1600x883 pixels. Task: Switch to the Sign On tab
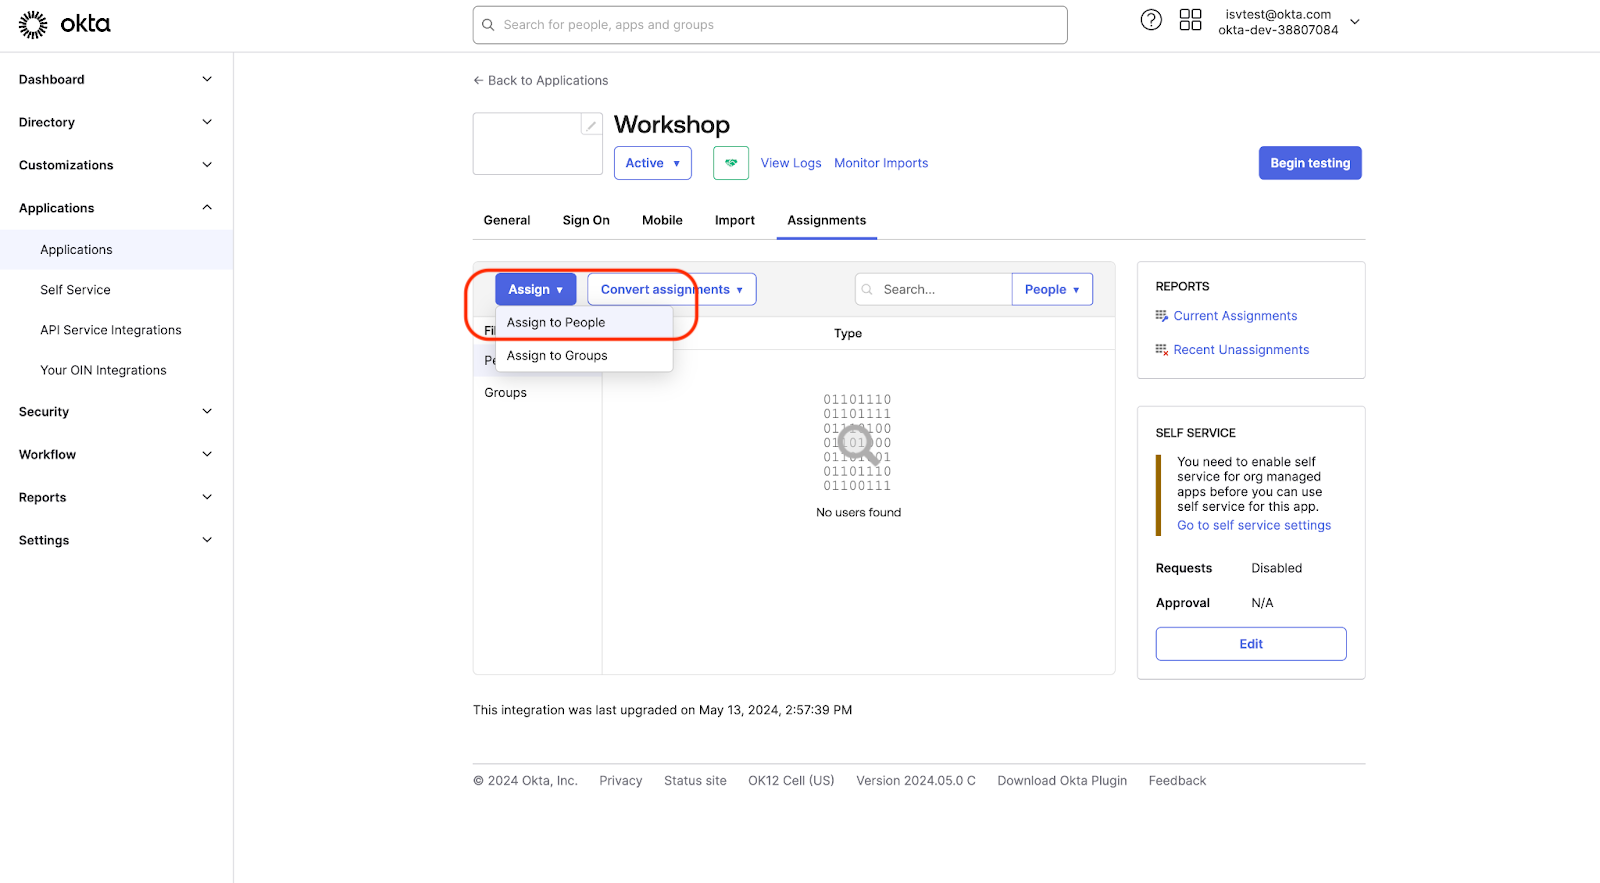click(x=586, y=220)
